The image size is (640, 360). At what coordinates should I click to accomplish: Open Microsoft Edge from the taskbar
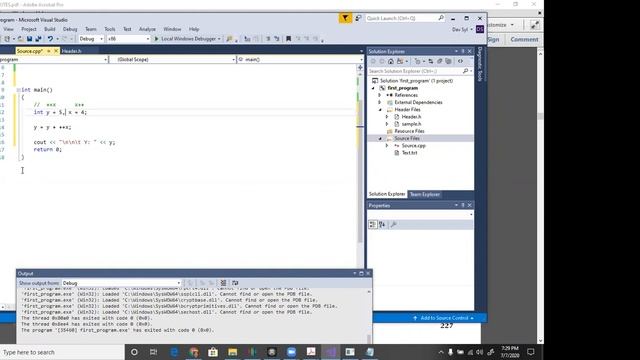[174, 352]
